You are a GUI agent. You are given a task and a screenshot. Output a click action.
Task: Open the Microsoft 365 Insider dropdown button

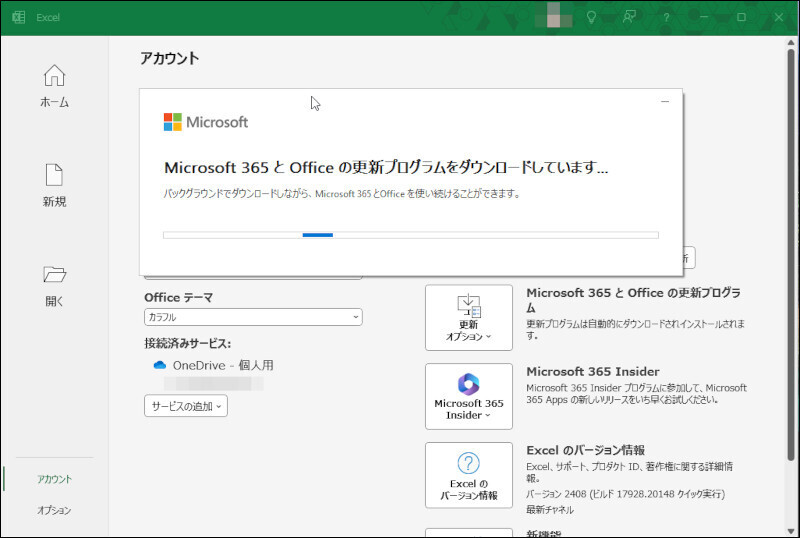point(468,396)
